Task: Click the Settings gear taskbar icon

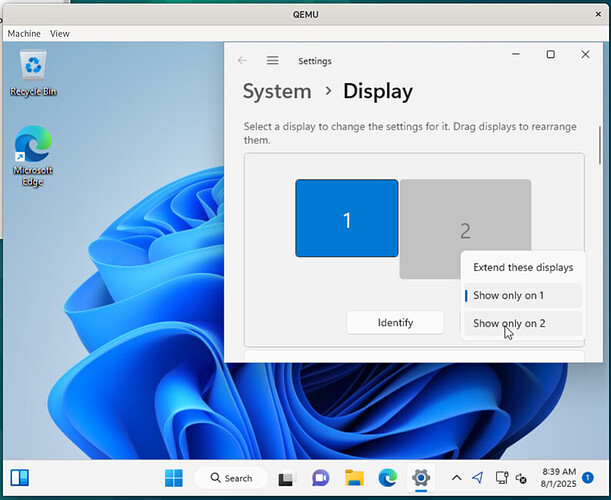Action: [x=421, y=478]
